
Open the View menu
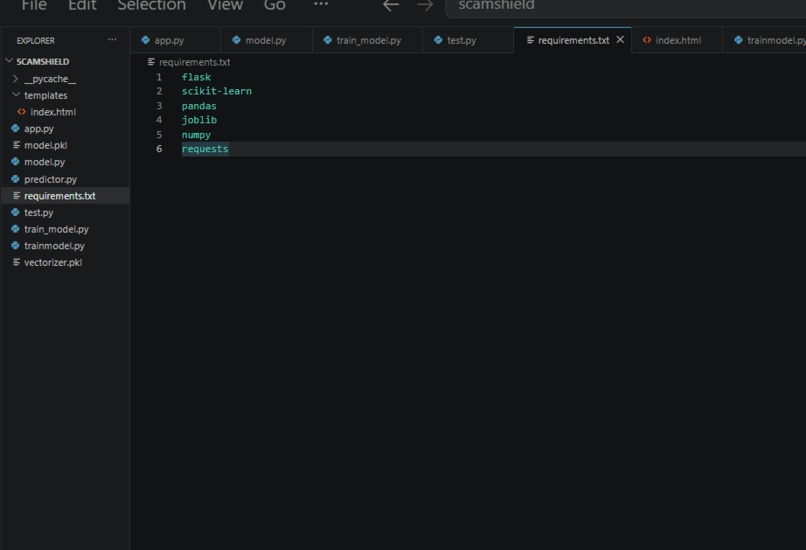(x=225, y=5)
